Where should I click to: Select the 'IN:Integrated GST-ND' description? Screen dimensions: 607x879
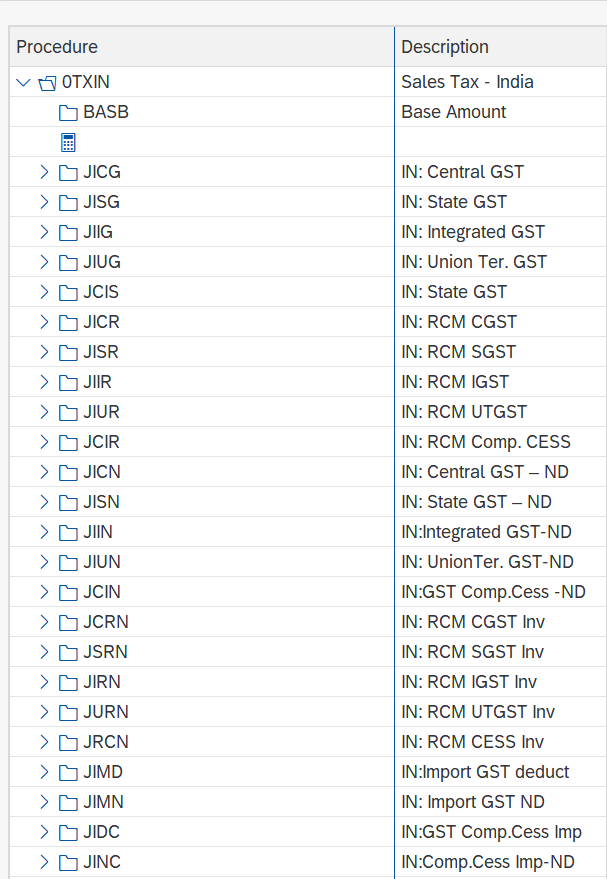click(486, 532)
